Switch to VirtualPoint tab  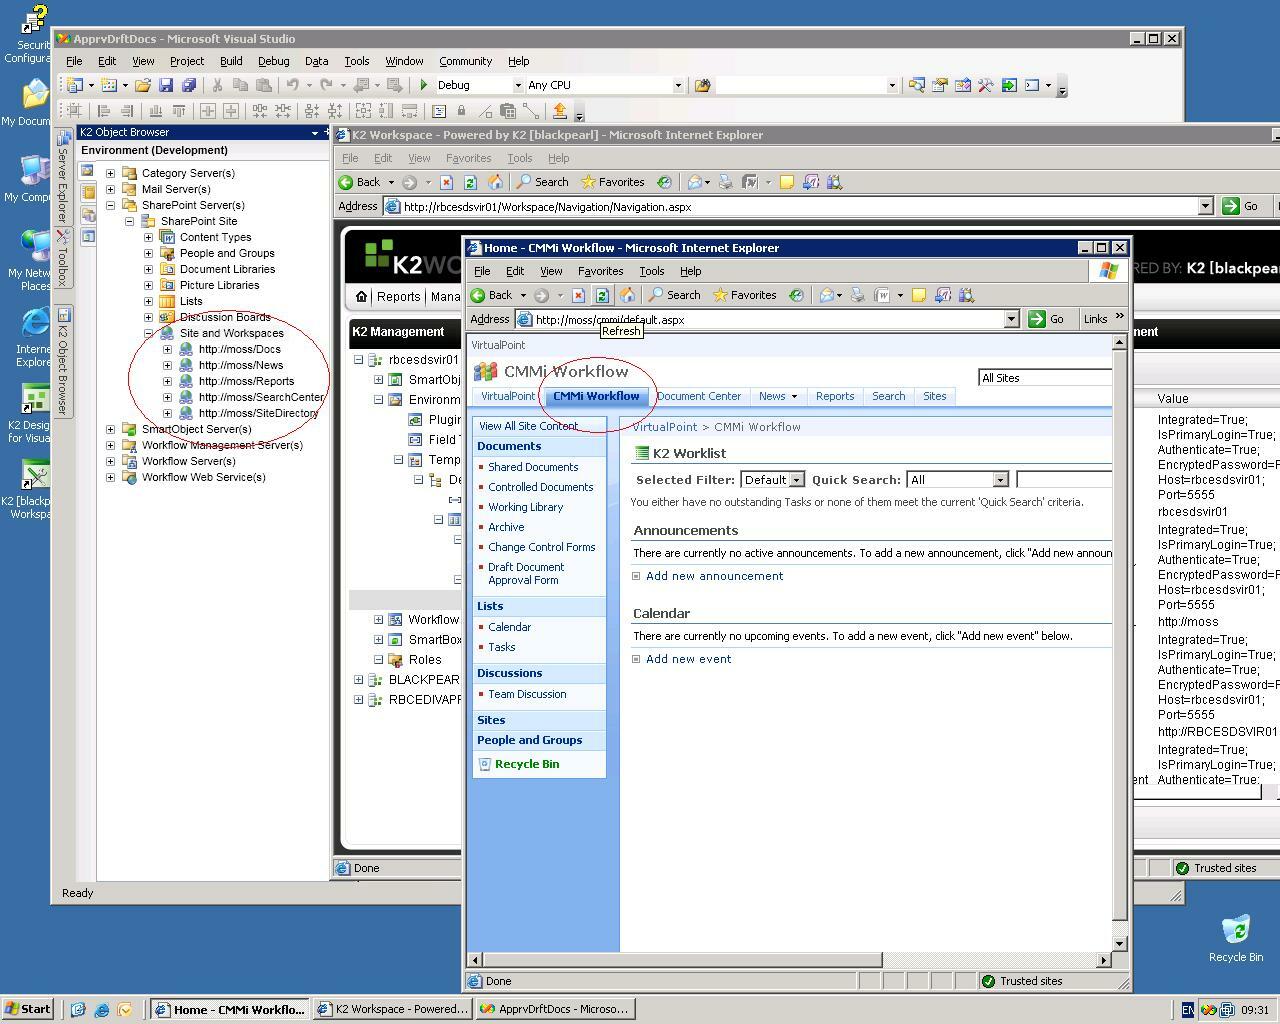coord(508,396)
